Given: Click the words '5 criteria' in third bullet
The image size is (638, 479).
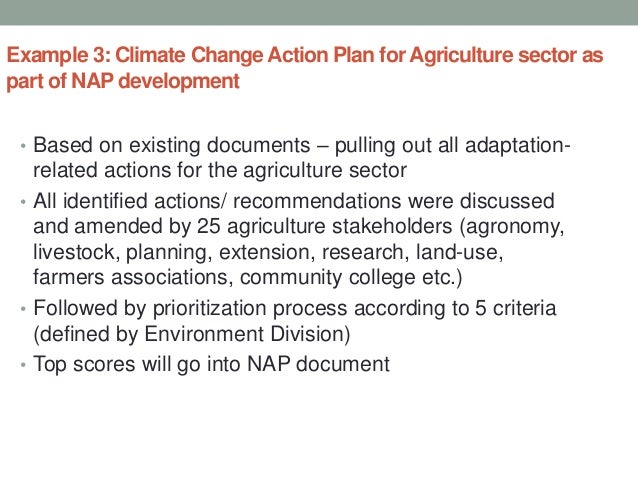Looking at the screenshot, I should [x=516, y=308].
